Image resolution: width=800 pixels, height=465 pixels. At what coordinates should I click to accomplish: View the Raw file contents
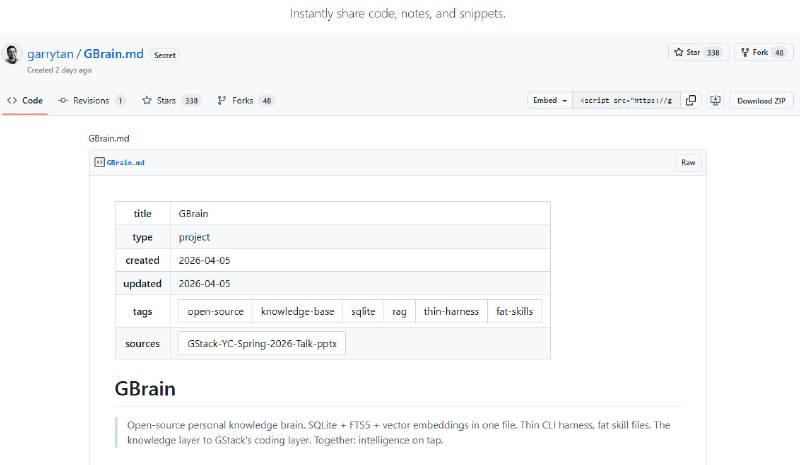pos(688,162)
